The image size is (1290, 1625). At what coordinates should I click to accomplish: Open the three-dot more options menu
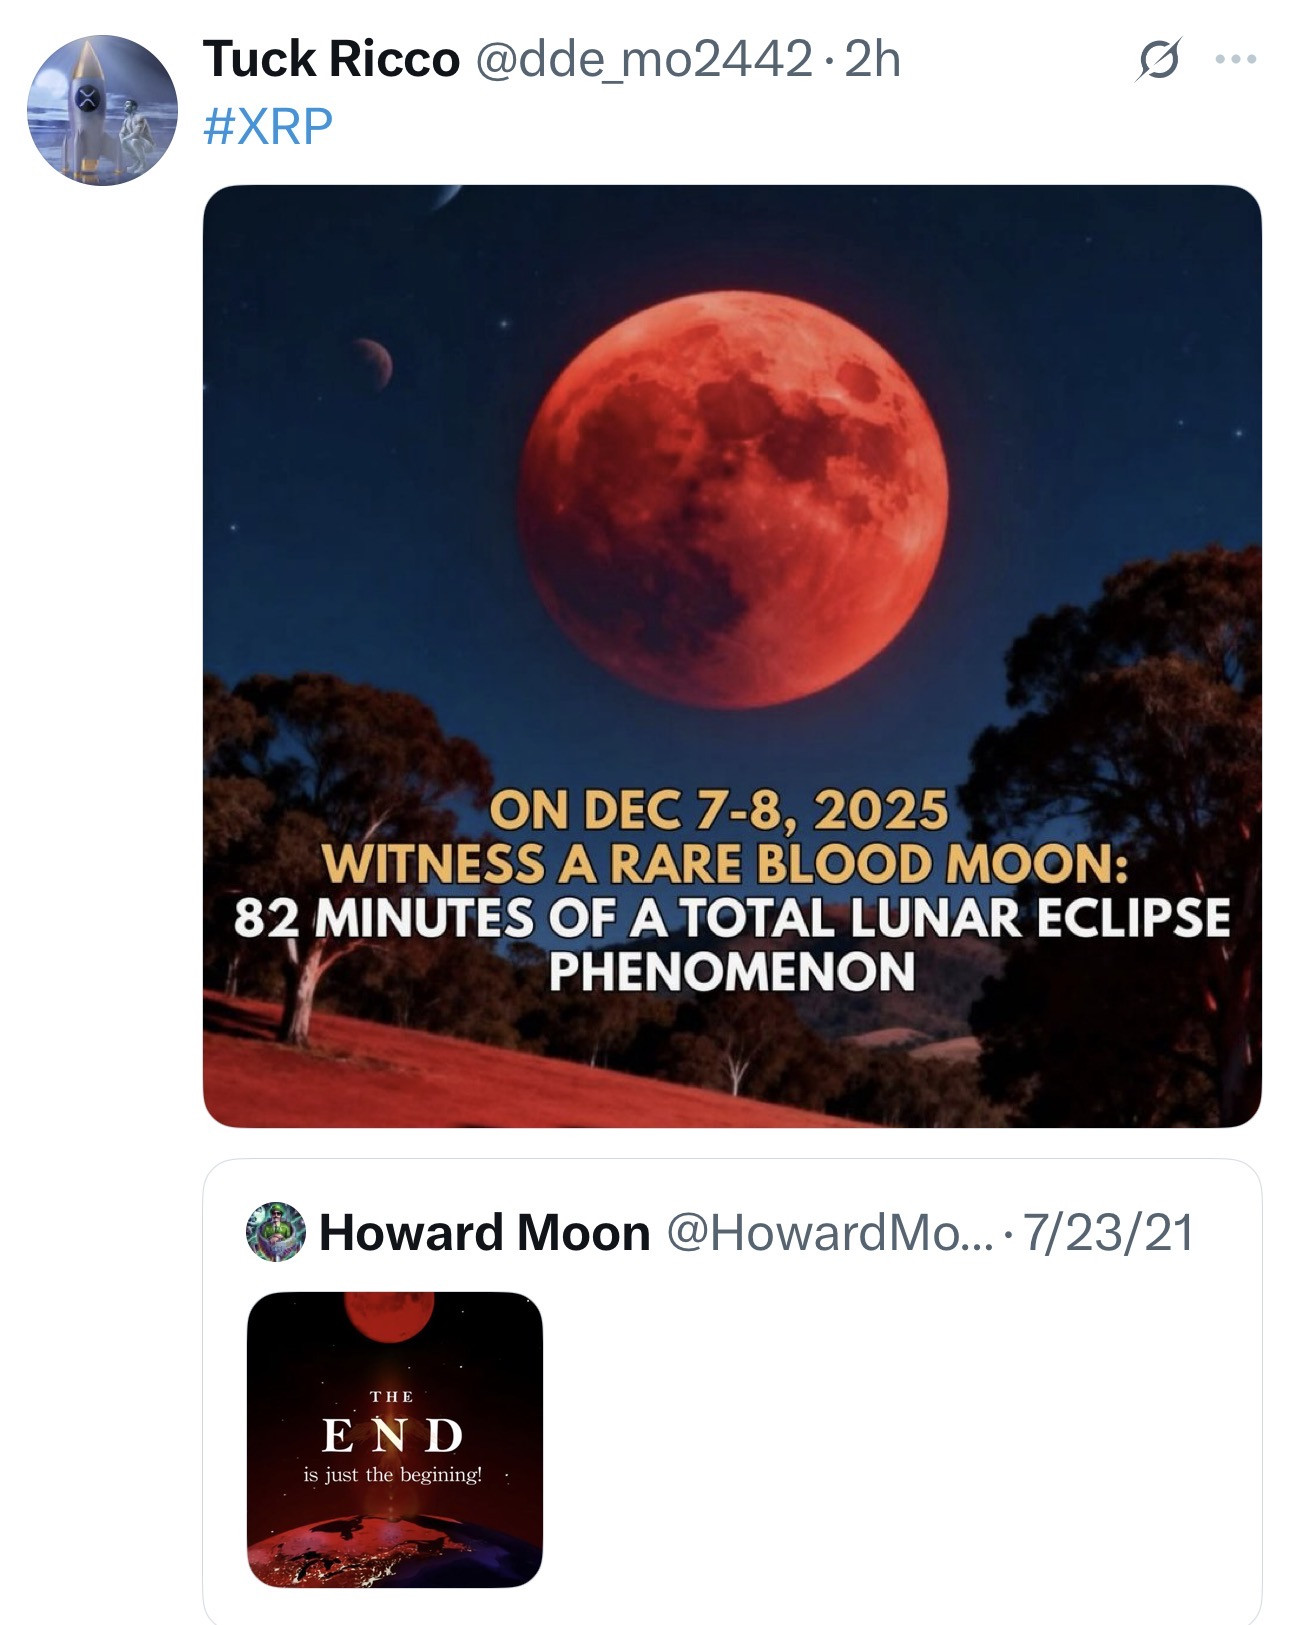coord(1235,60)
